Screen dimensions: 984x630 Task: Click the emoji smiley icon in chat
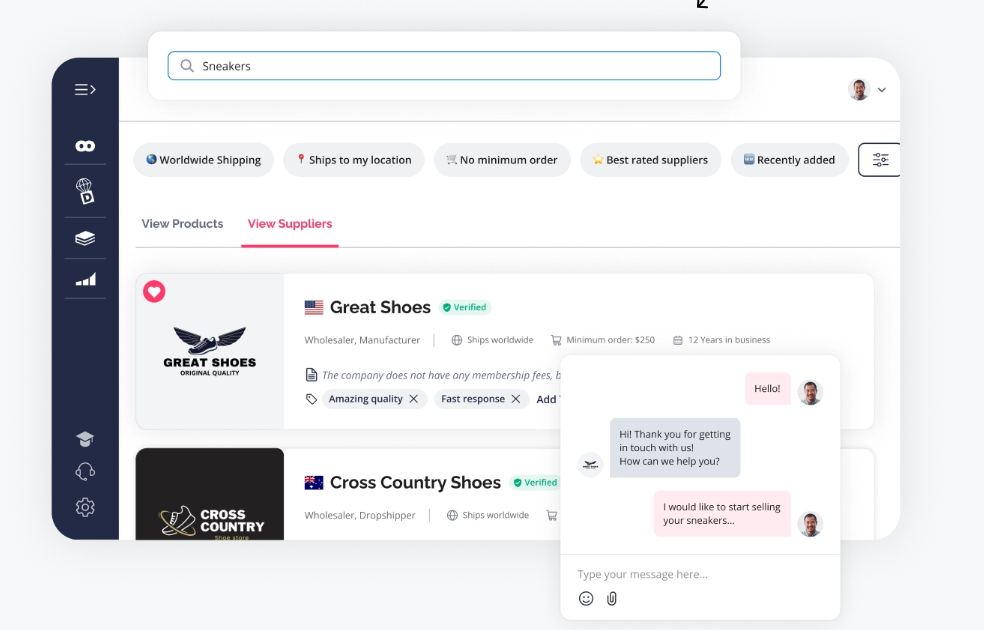point(586,598)
